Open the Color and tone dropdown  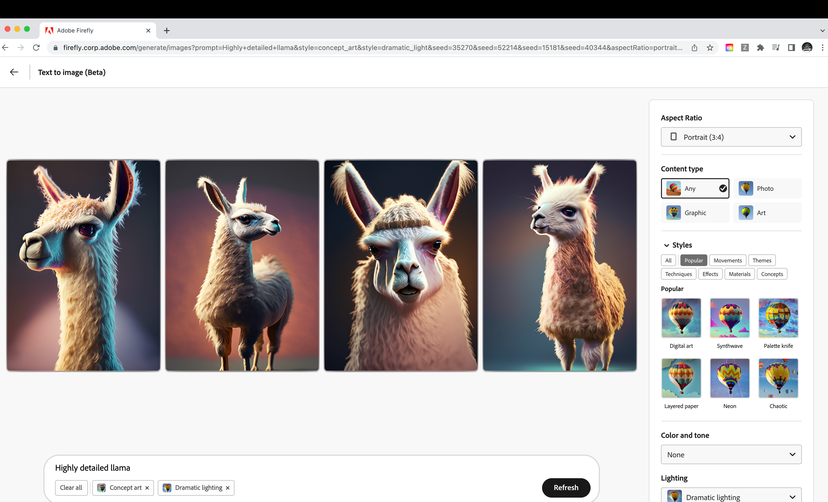[x=731, y=454]
